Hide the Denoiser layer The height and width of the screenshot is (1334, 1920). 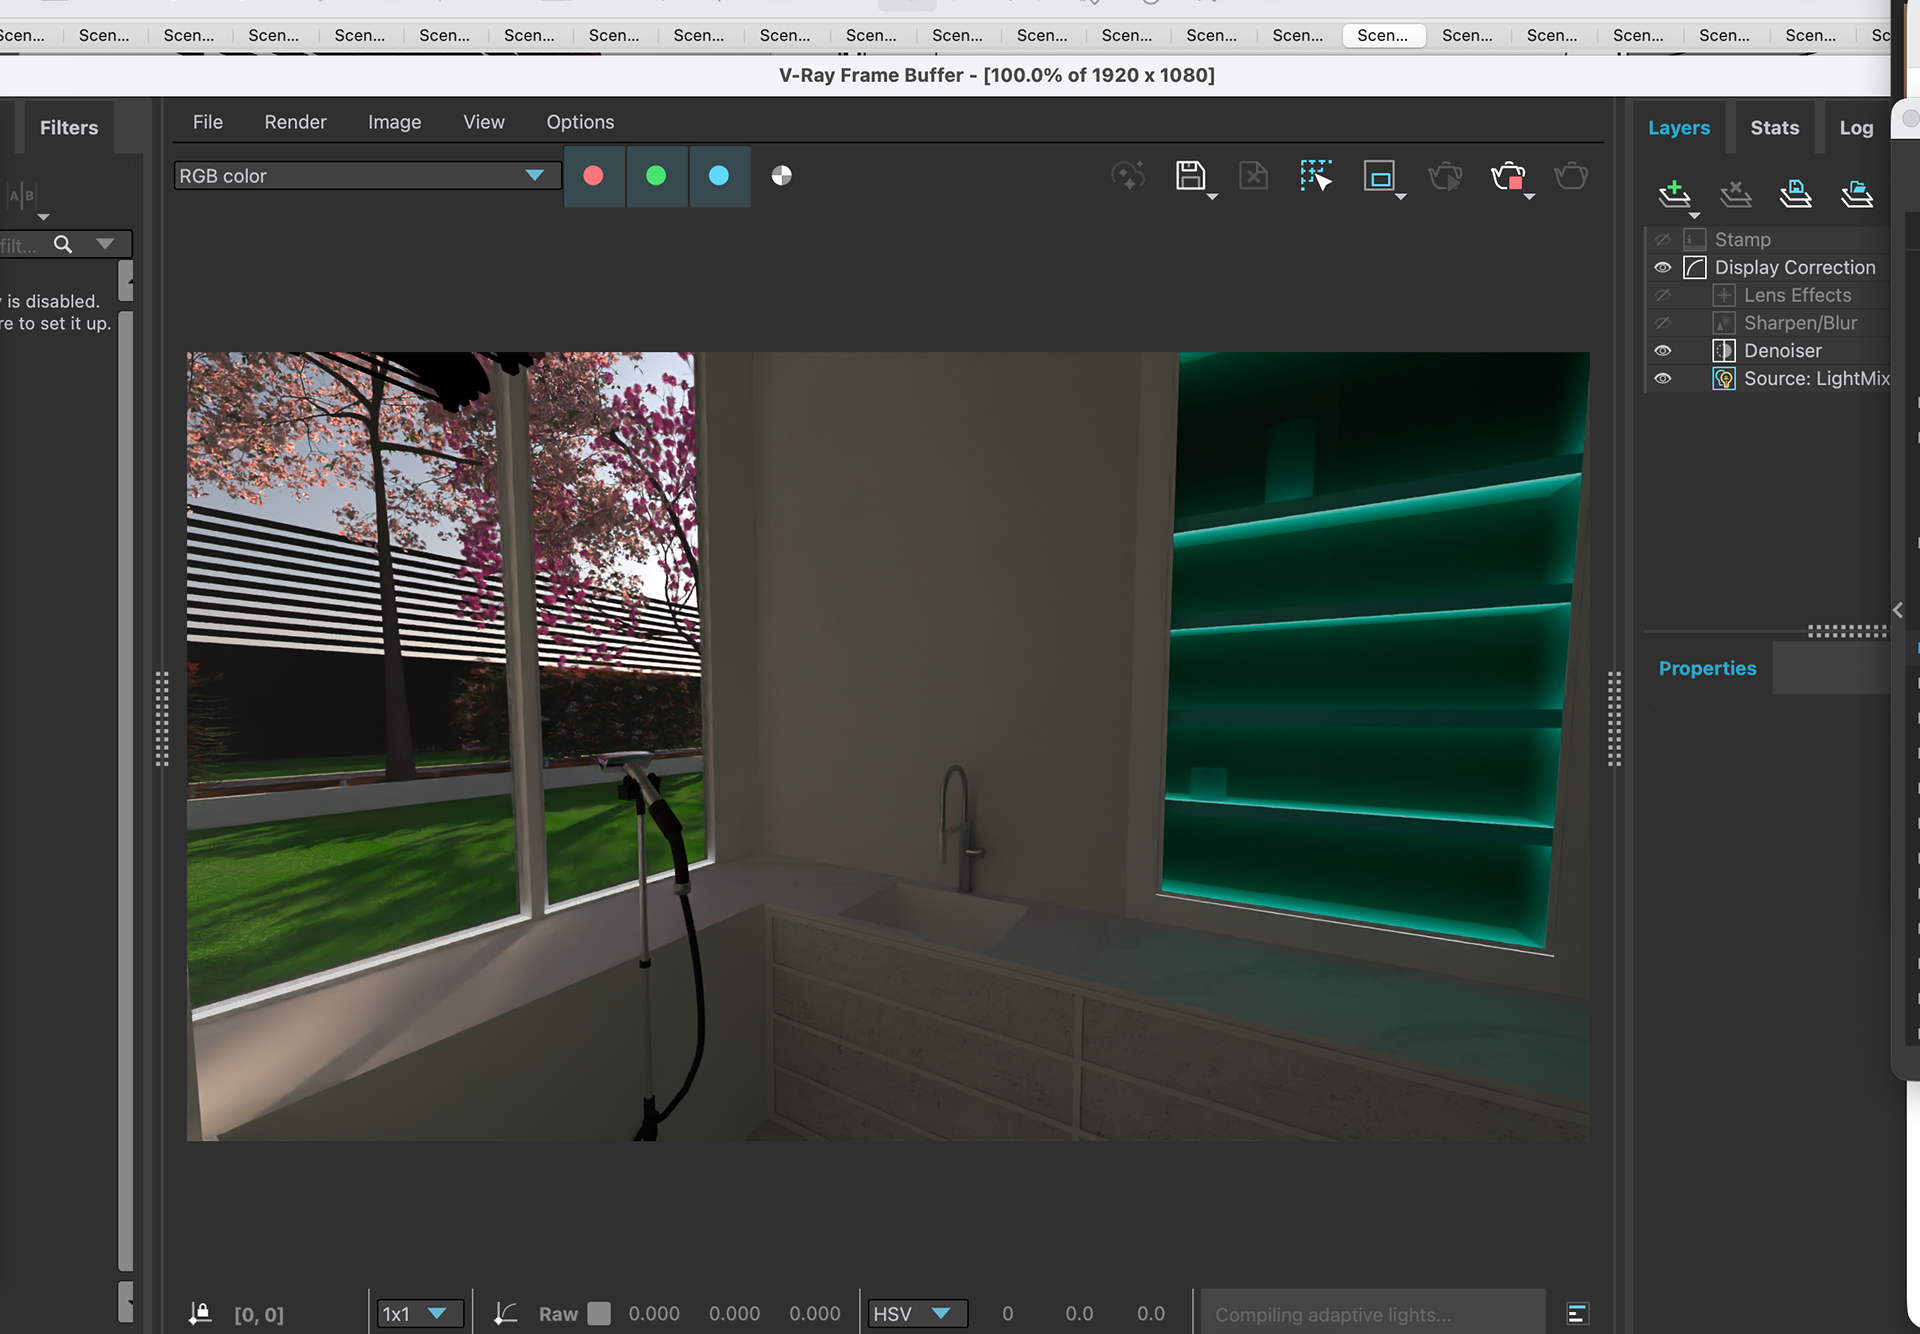tap(1663, 351)
